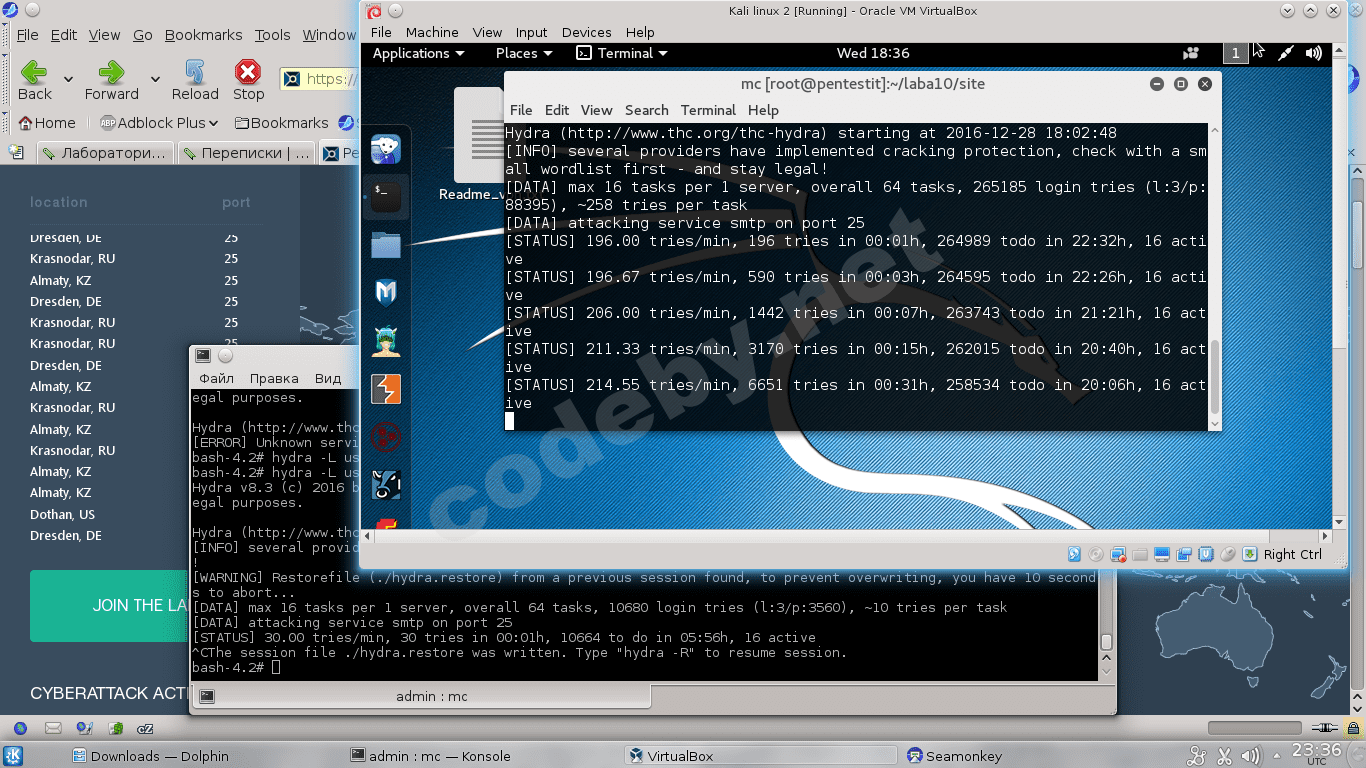
Task: Open the Forward history dropdown arrow
Action: [155, 79]
